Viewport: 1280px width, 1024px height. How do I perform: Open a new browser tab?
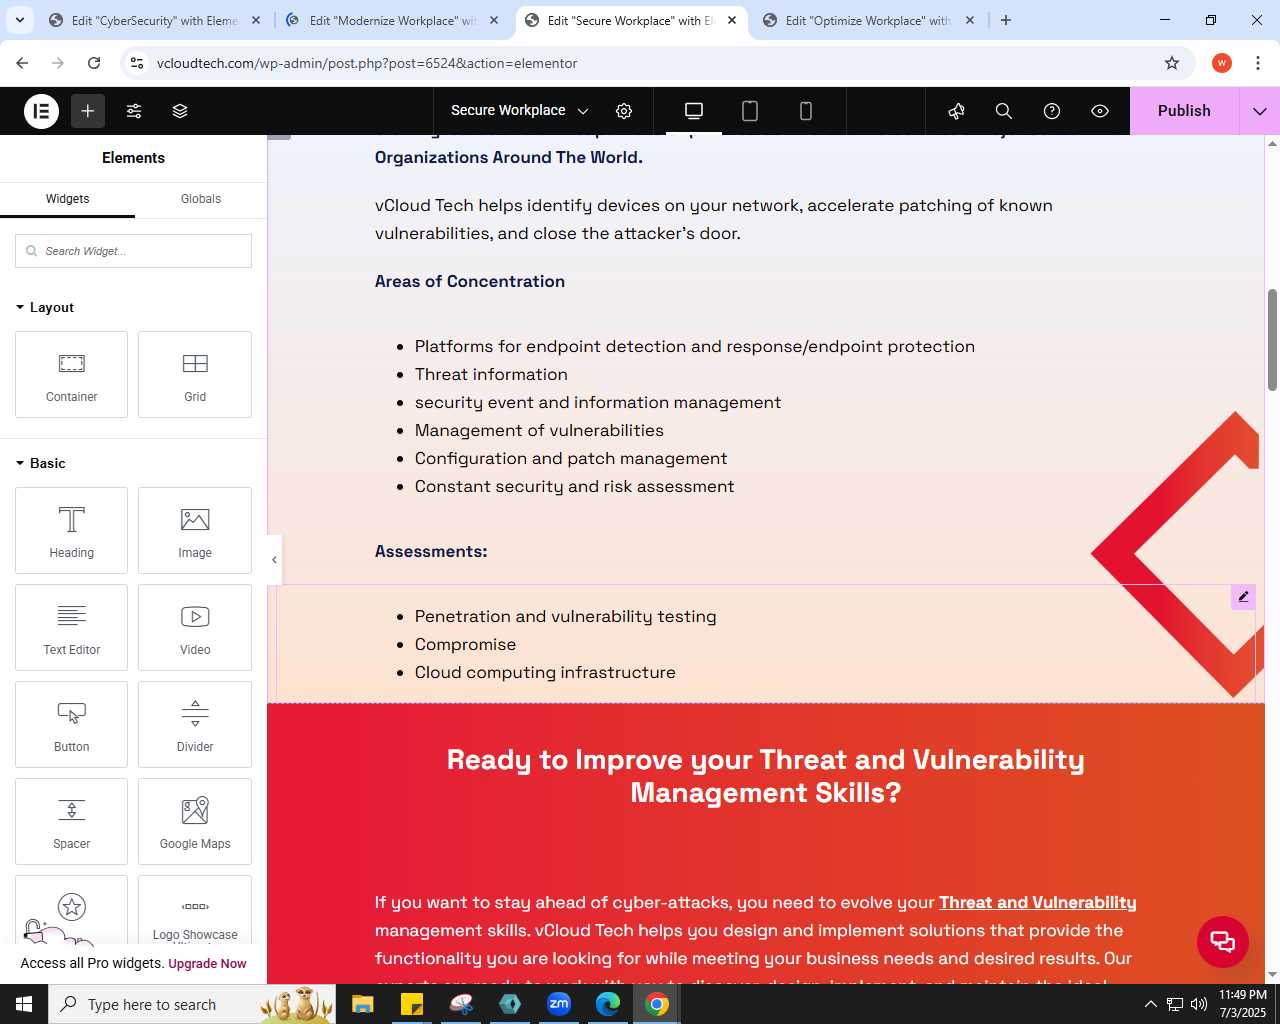[1006, 20]
